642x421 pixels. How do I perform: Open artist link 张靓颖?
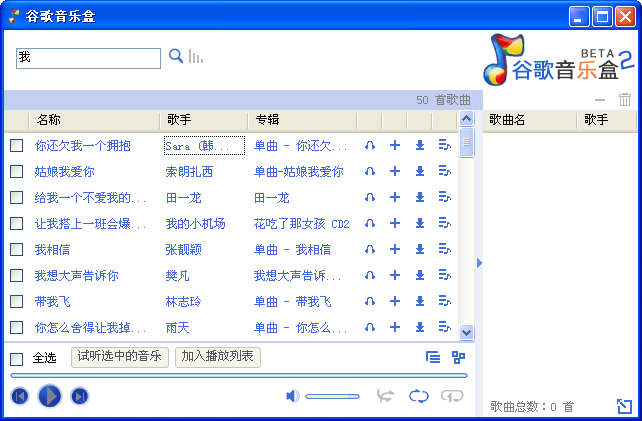(x=183, y=249)
